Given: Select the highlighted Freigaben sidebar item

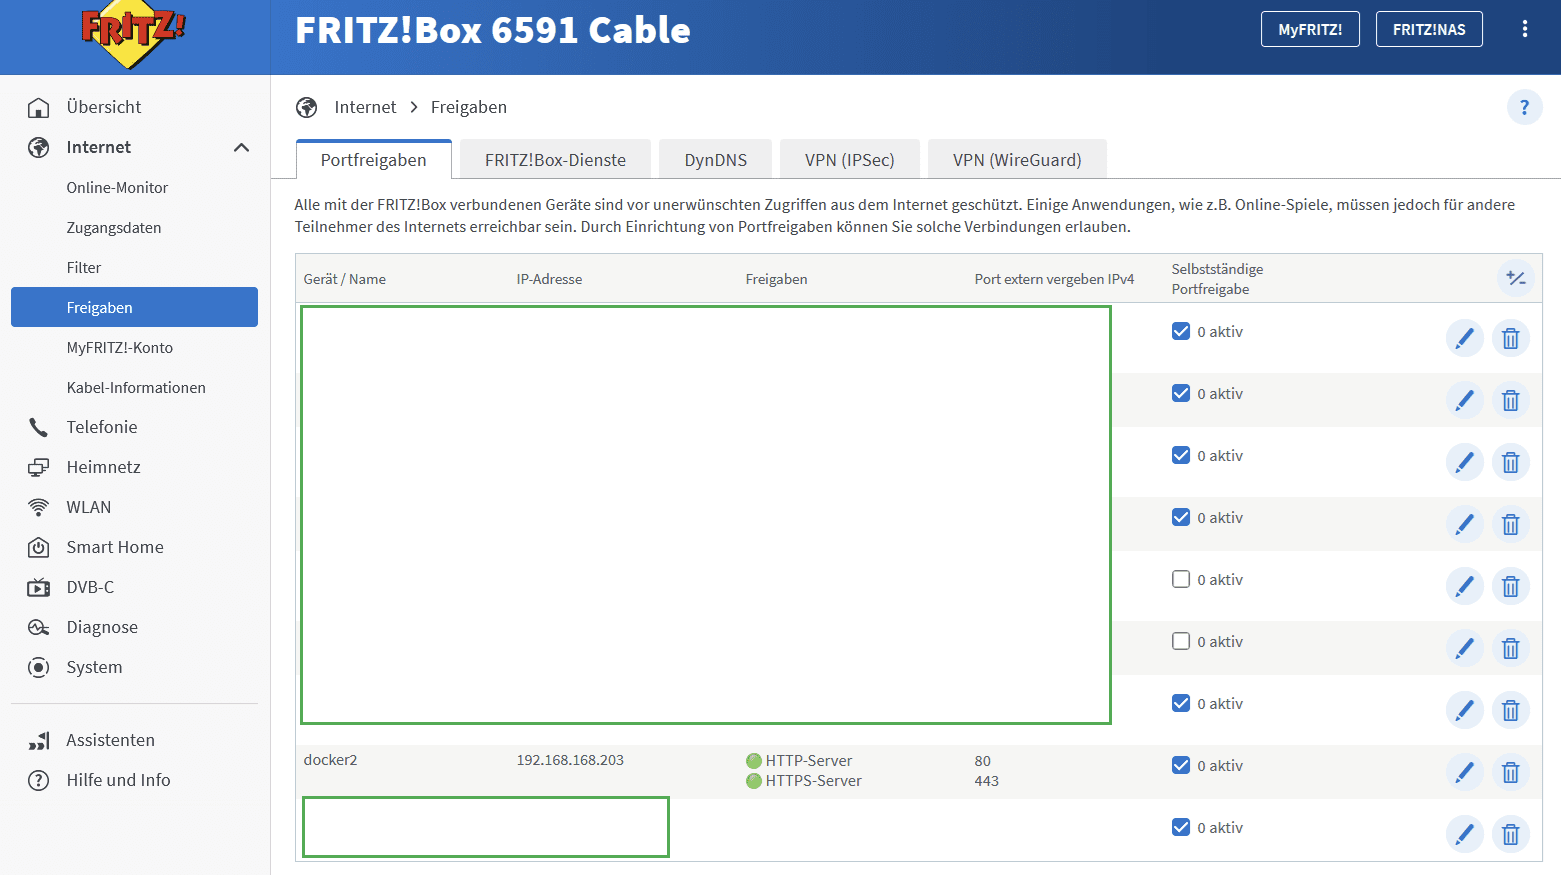Looking at the screenshot, I should [x=134, y=307].
